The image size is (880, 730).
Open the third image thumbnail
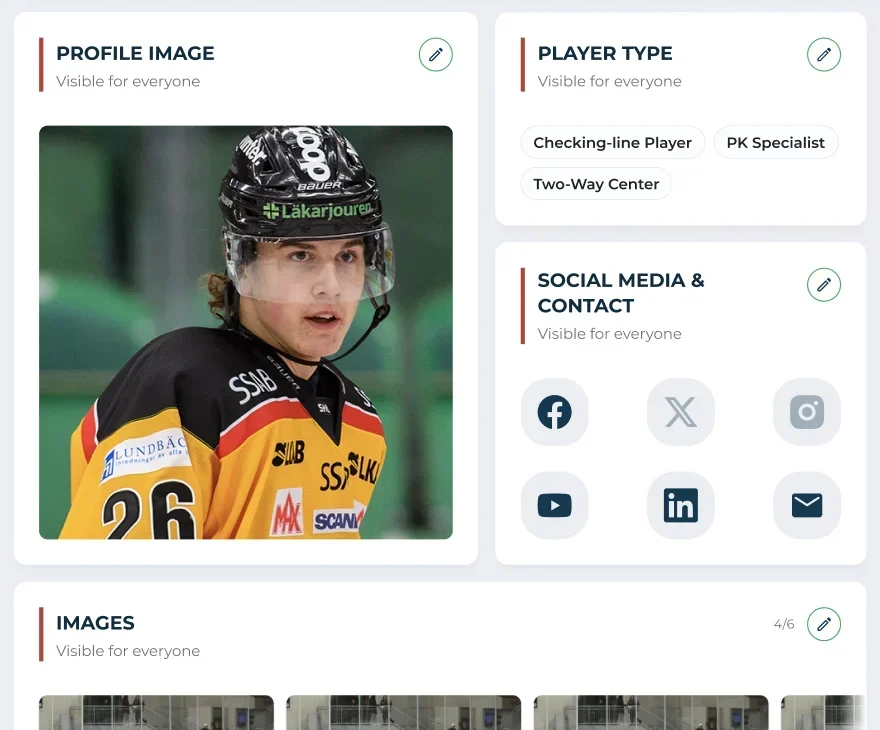coord(651,713)
